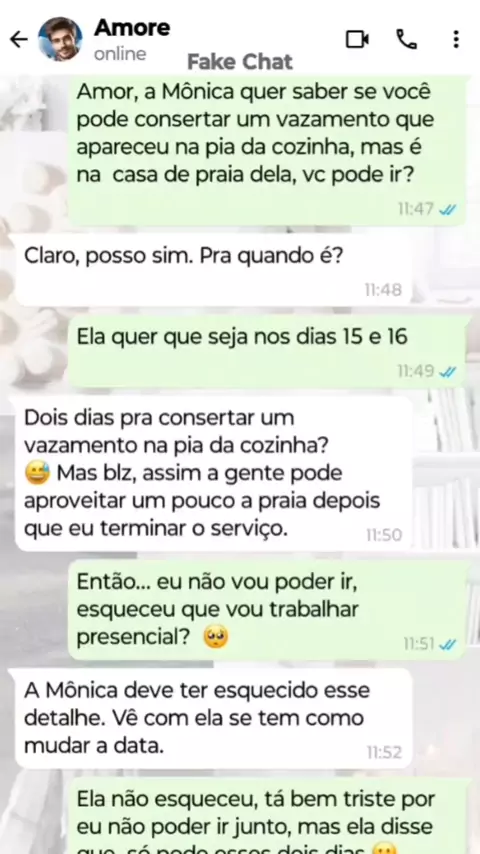Select the message about Mônica's kitchen leak
The width and height of the screenshot is (480, 854).
coord(268,149)
